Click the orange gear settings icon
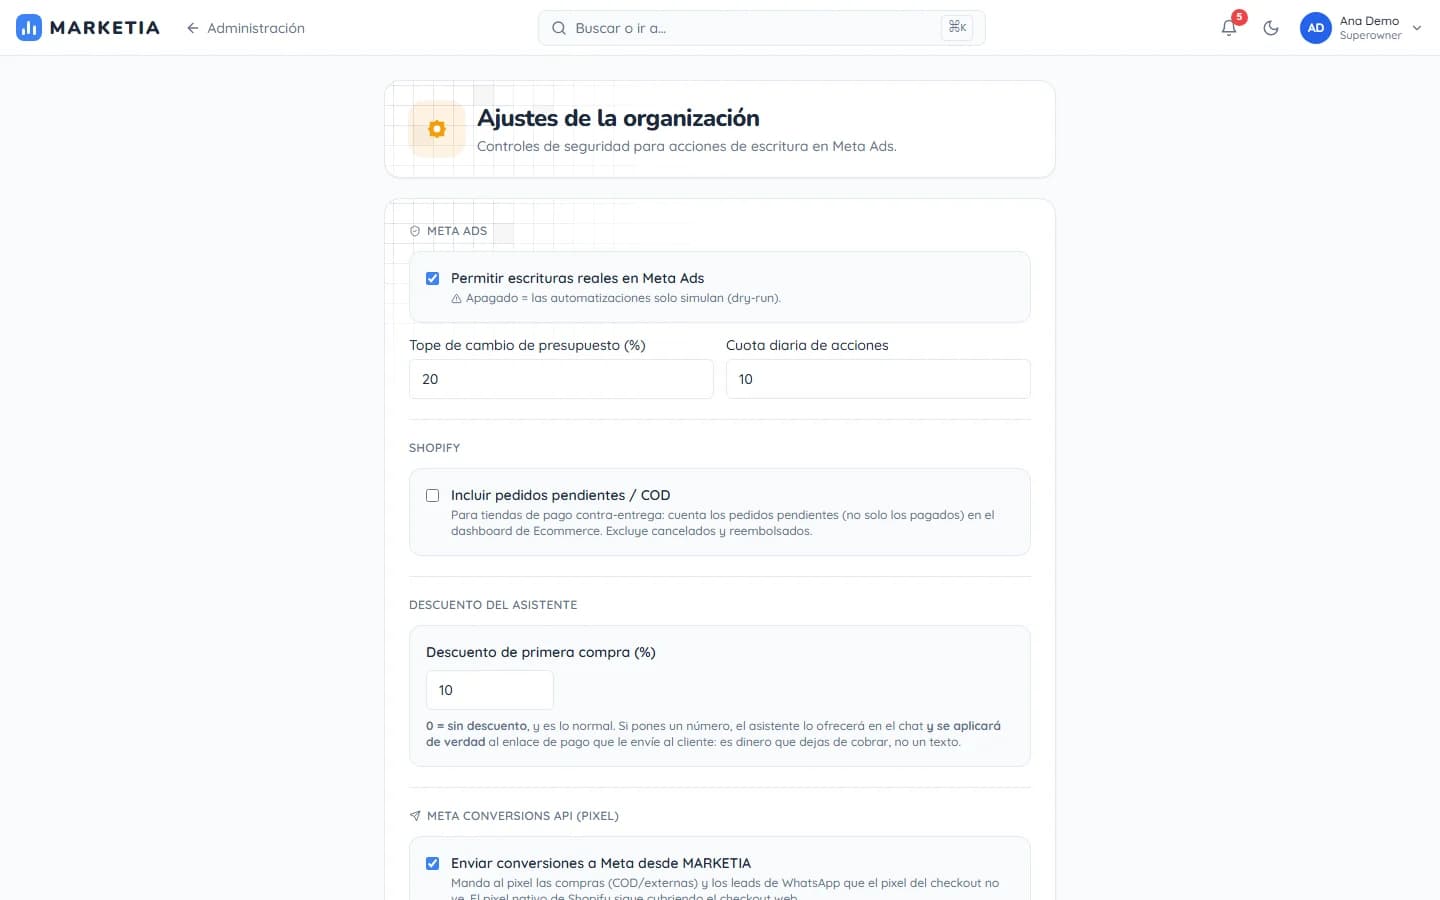The image size is (1440, 900). [x=437, y=129]
